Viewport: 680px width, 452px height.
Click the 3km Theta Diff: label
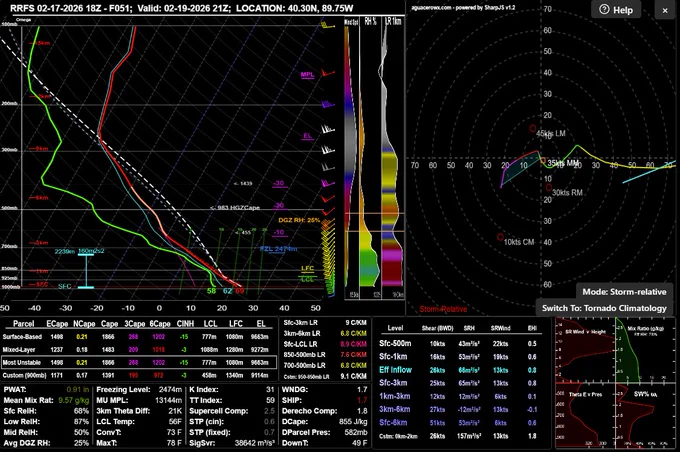coord(121,411)
